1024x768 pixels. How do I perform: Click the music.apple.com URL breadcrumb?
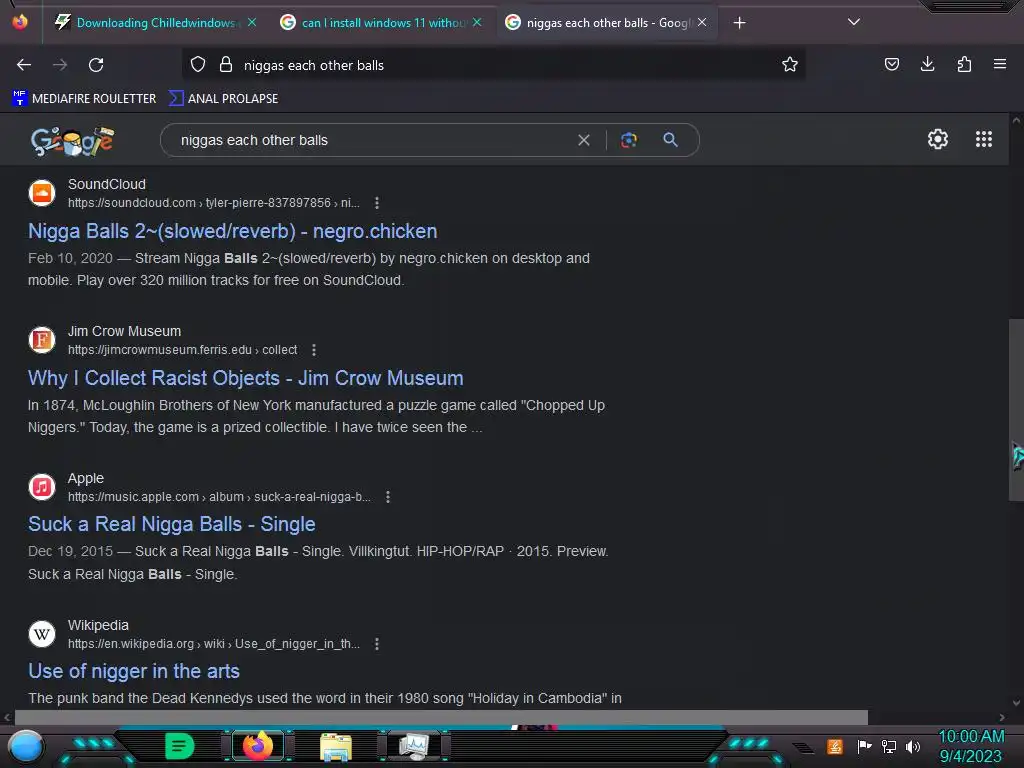click(219, 497)
